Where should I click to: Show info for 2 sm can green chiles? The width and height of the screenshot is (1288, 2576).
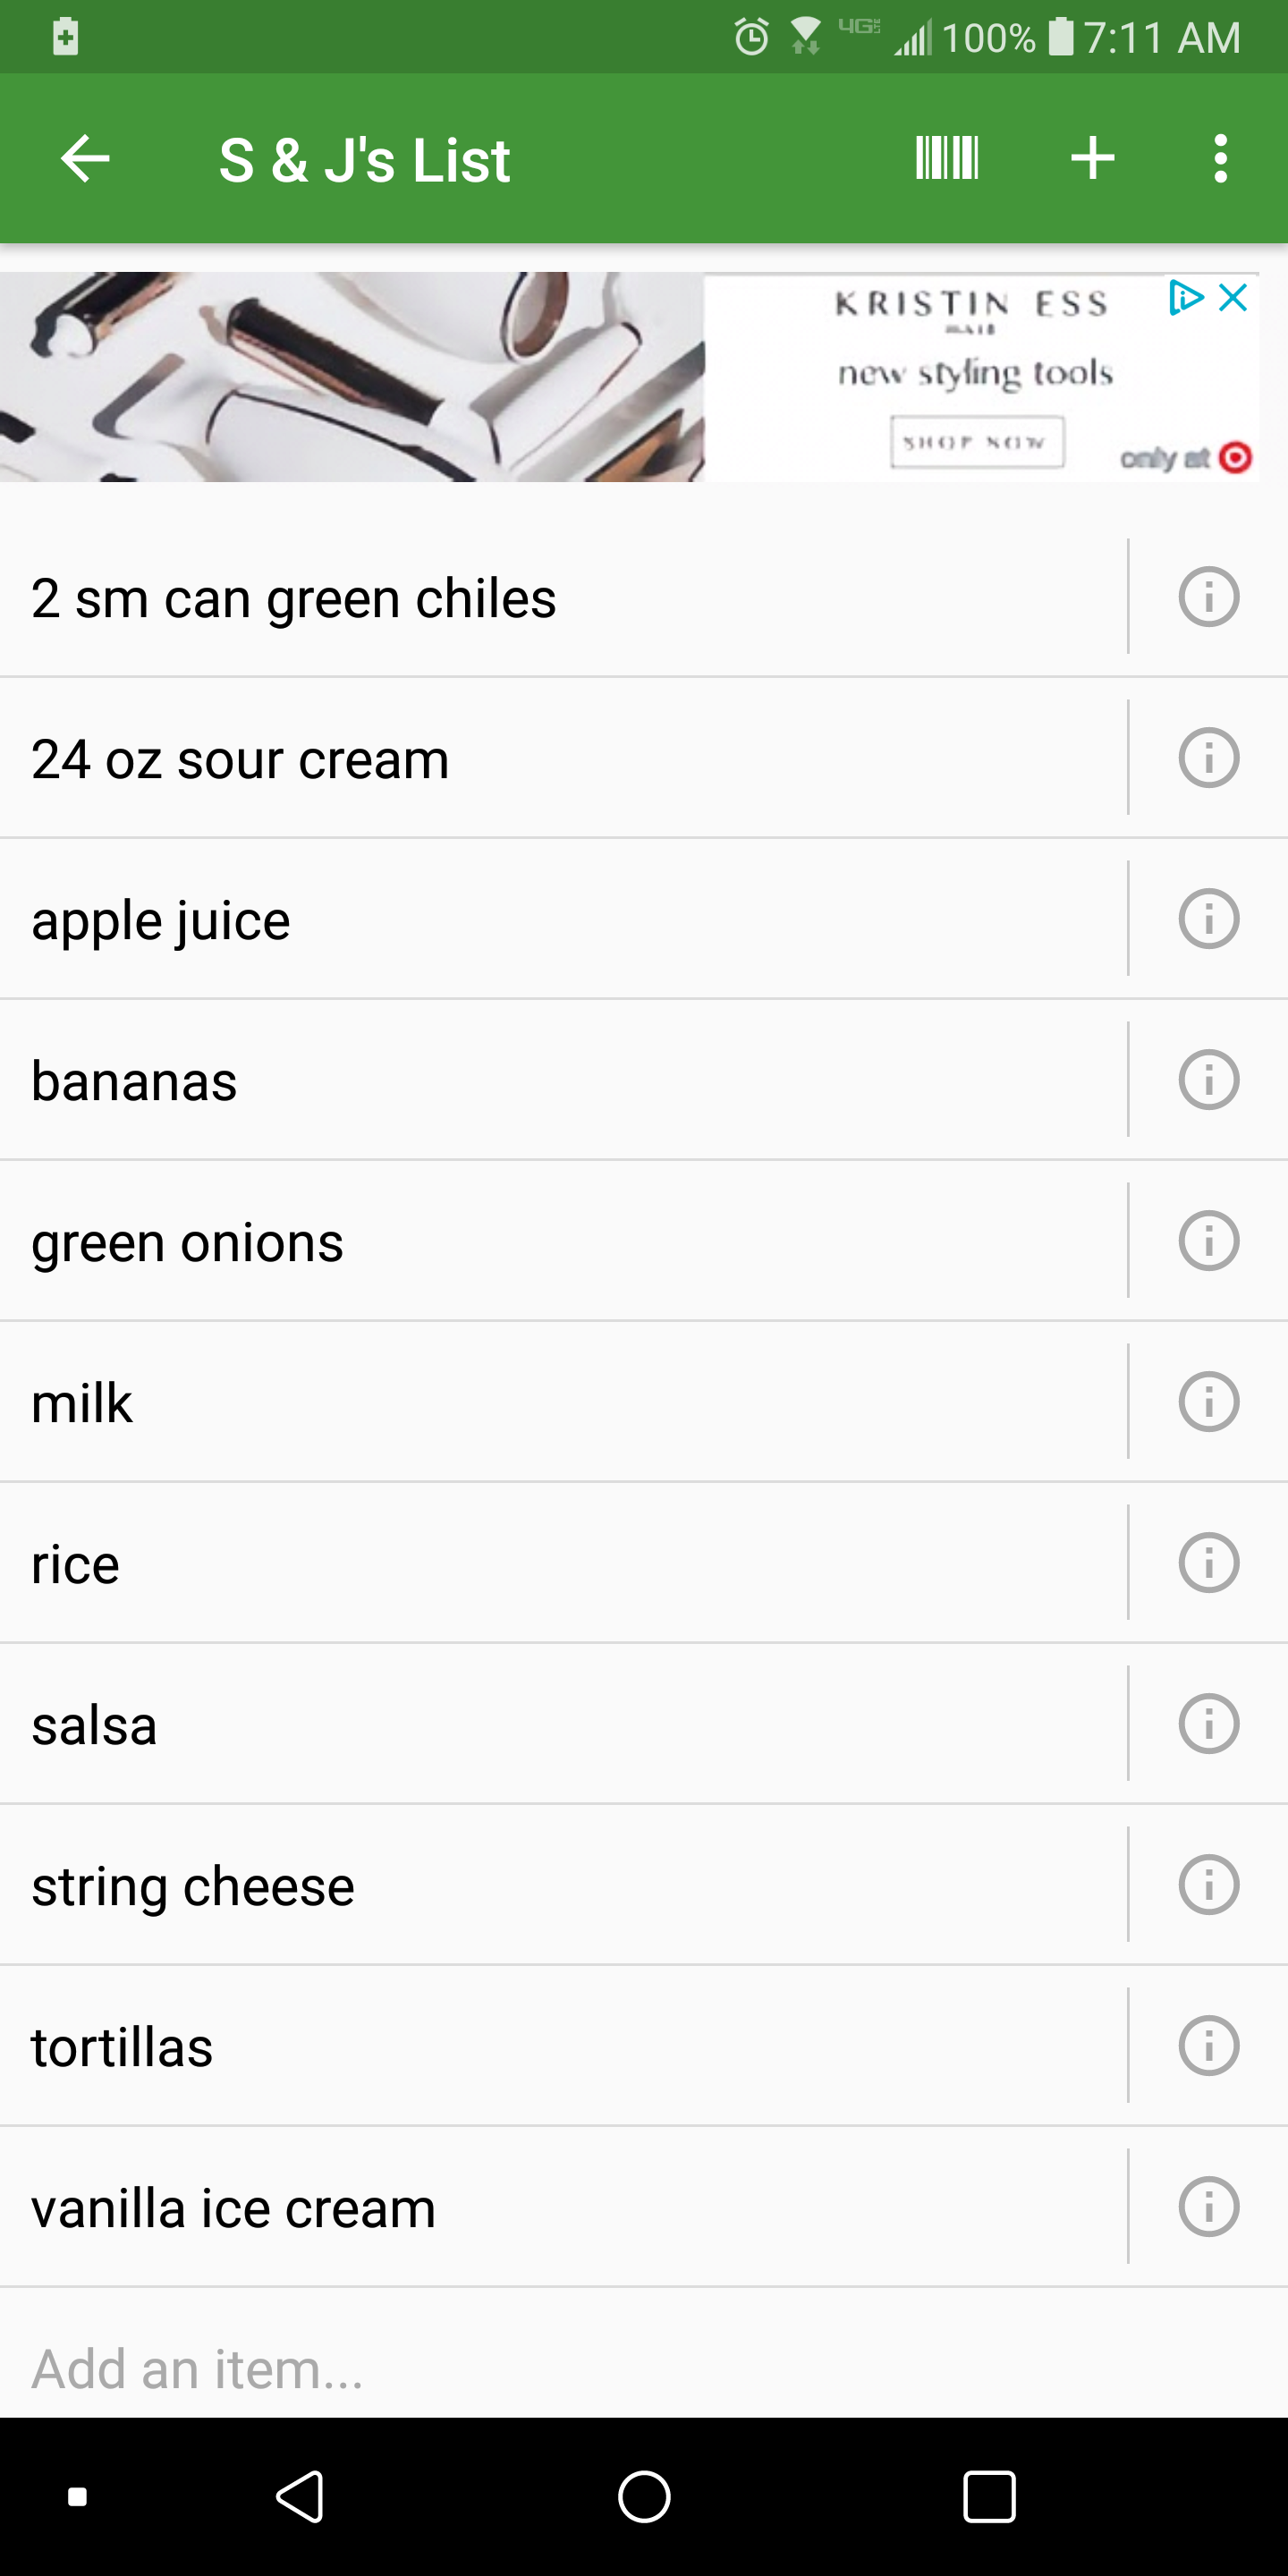(x=1208, y=597)
